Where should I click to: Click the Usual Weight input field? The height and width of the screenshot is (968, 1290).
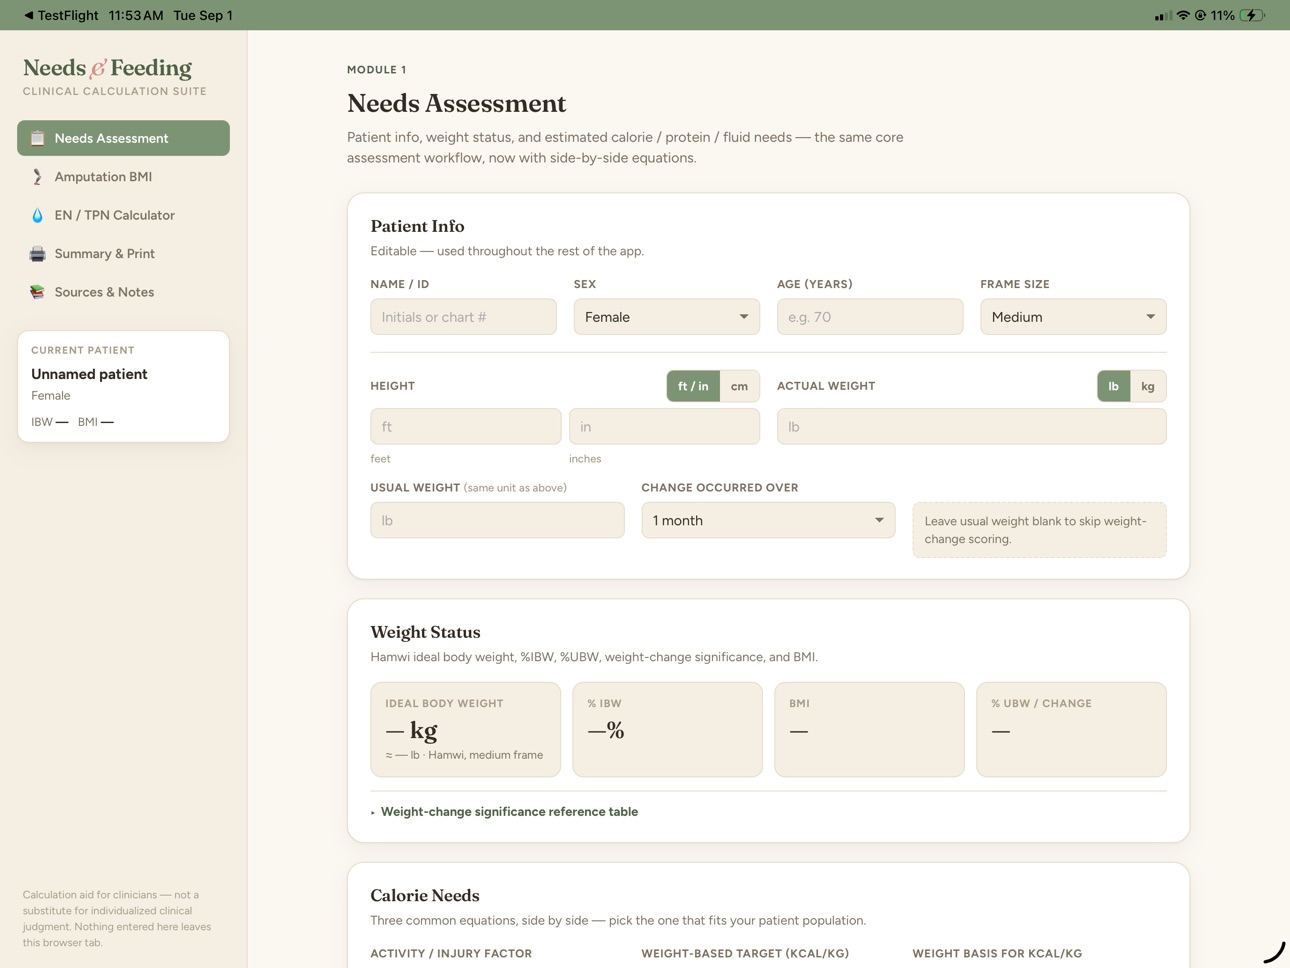click(497, 520)
